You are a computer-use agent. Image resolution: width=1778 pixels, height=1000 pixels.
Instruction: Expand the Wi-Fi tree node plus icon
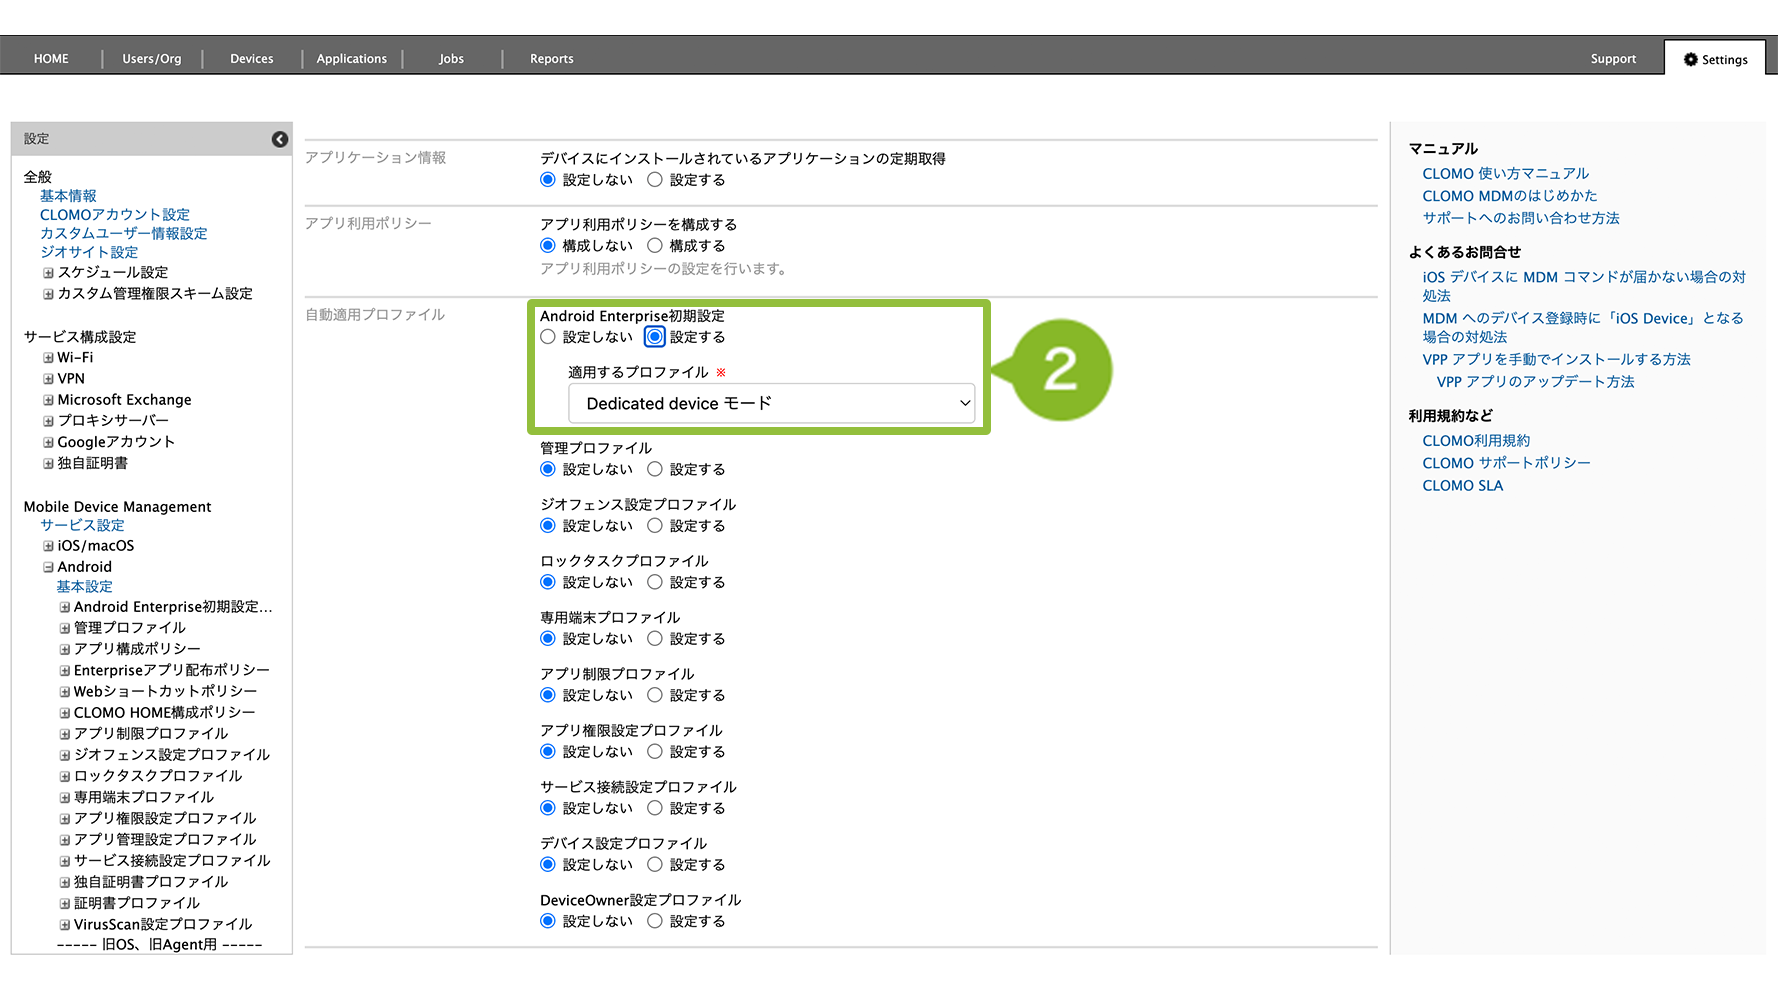(48, 358)
